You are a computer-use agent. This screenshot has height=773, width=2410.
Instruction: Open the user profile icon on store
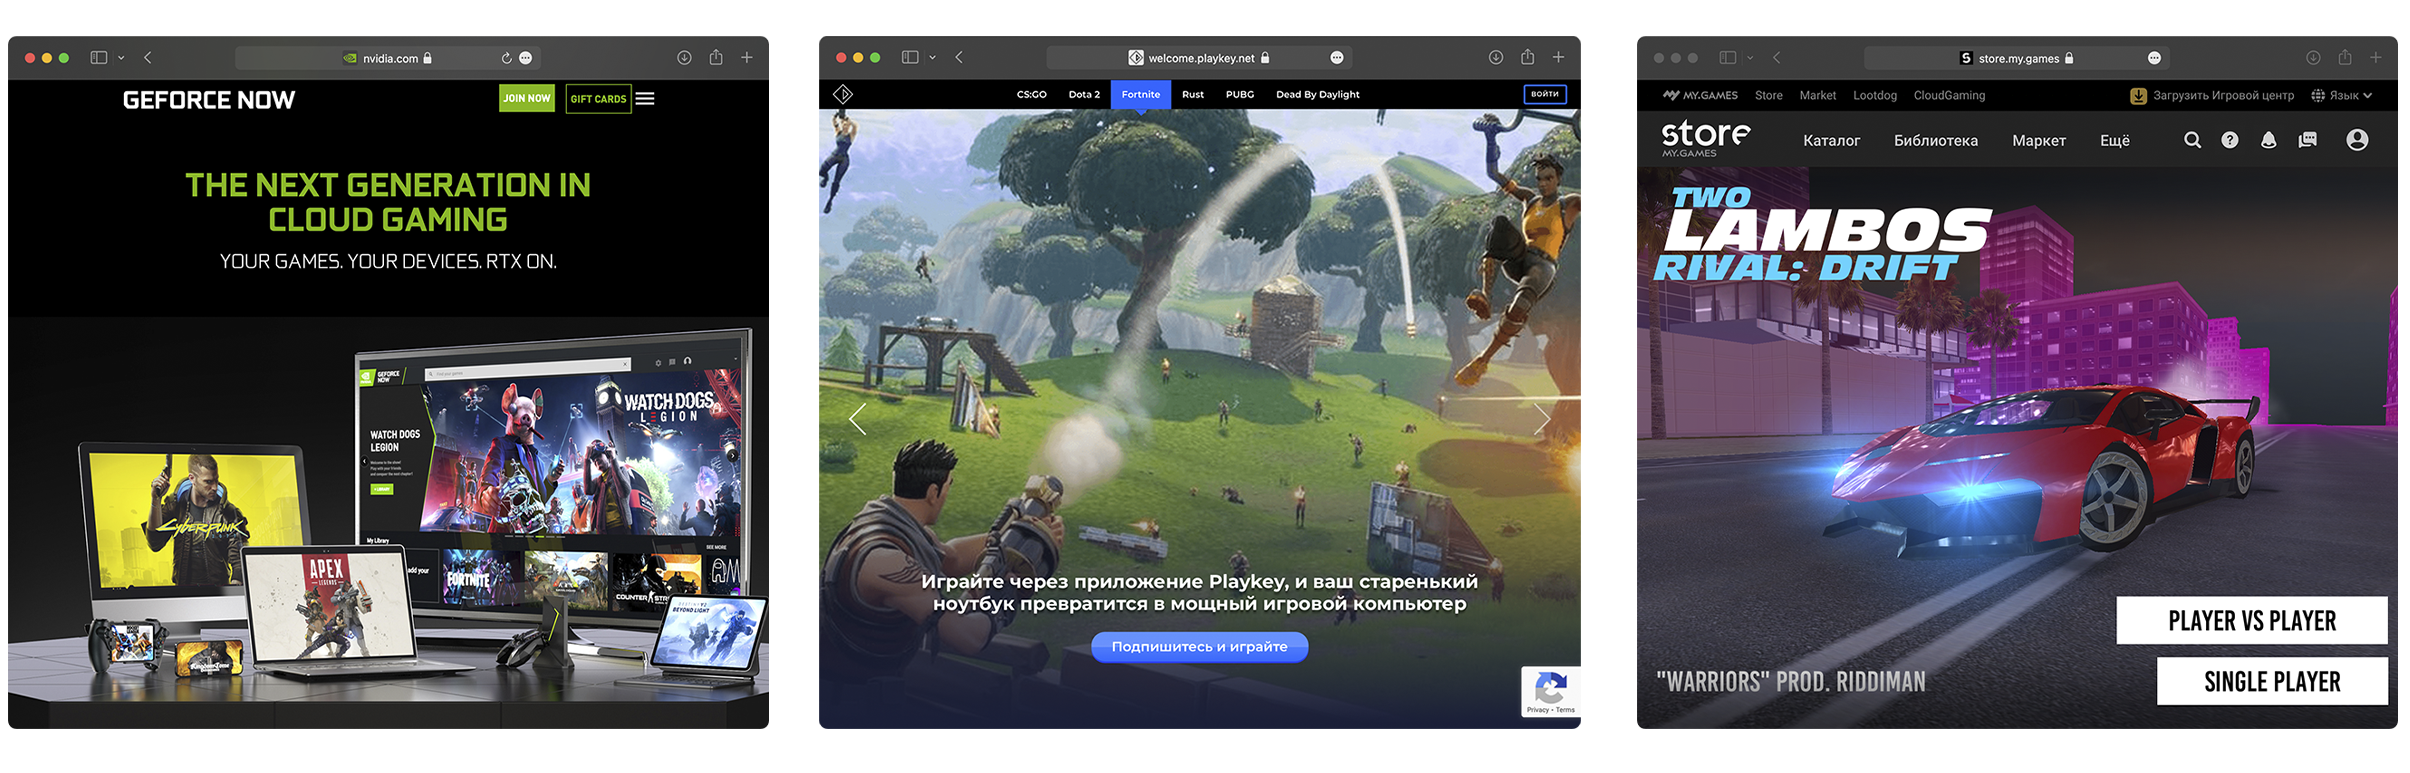pos(2357,140)
